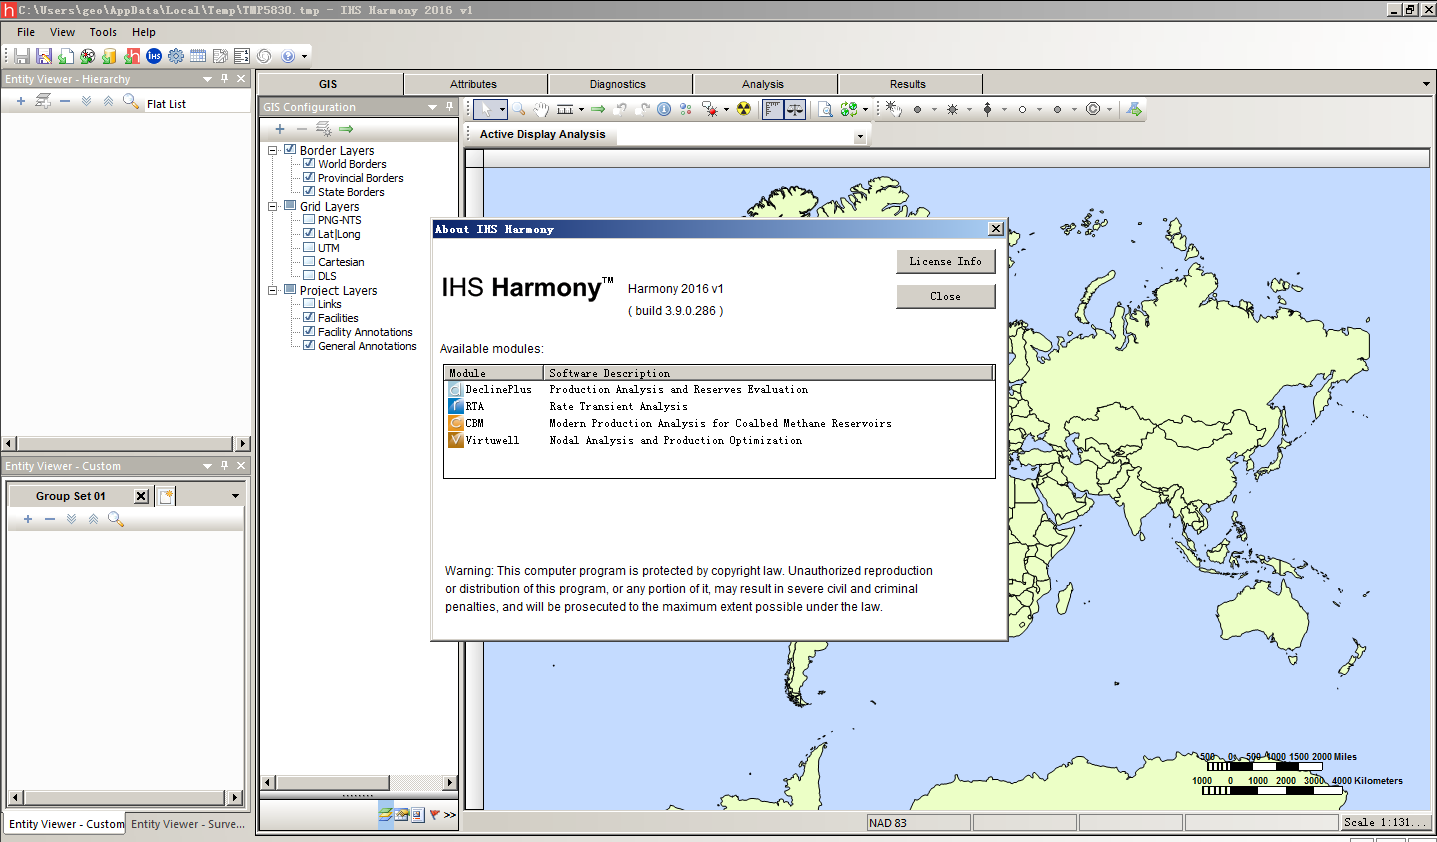Click the page preview magnifier icon
The width and height of the screenshot is (1437, 842).
pyautogui.click(x=825, y=109)
